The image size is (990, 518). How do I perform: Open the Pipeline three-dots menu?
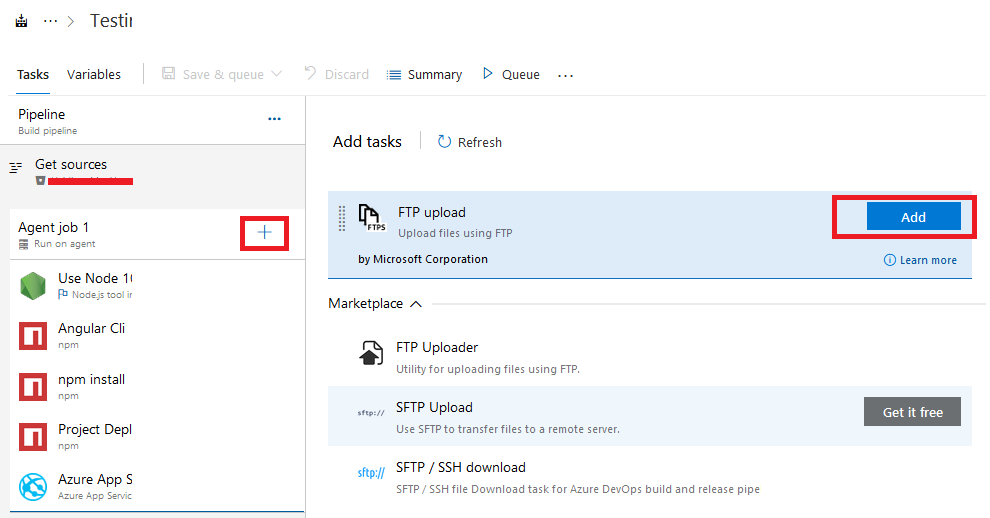tap(274, 119)
